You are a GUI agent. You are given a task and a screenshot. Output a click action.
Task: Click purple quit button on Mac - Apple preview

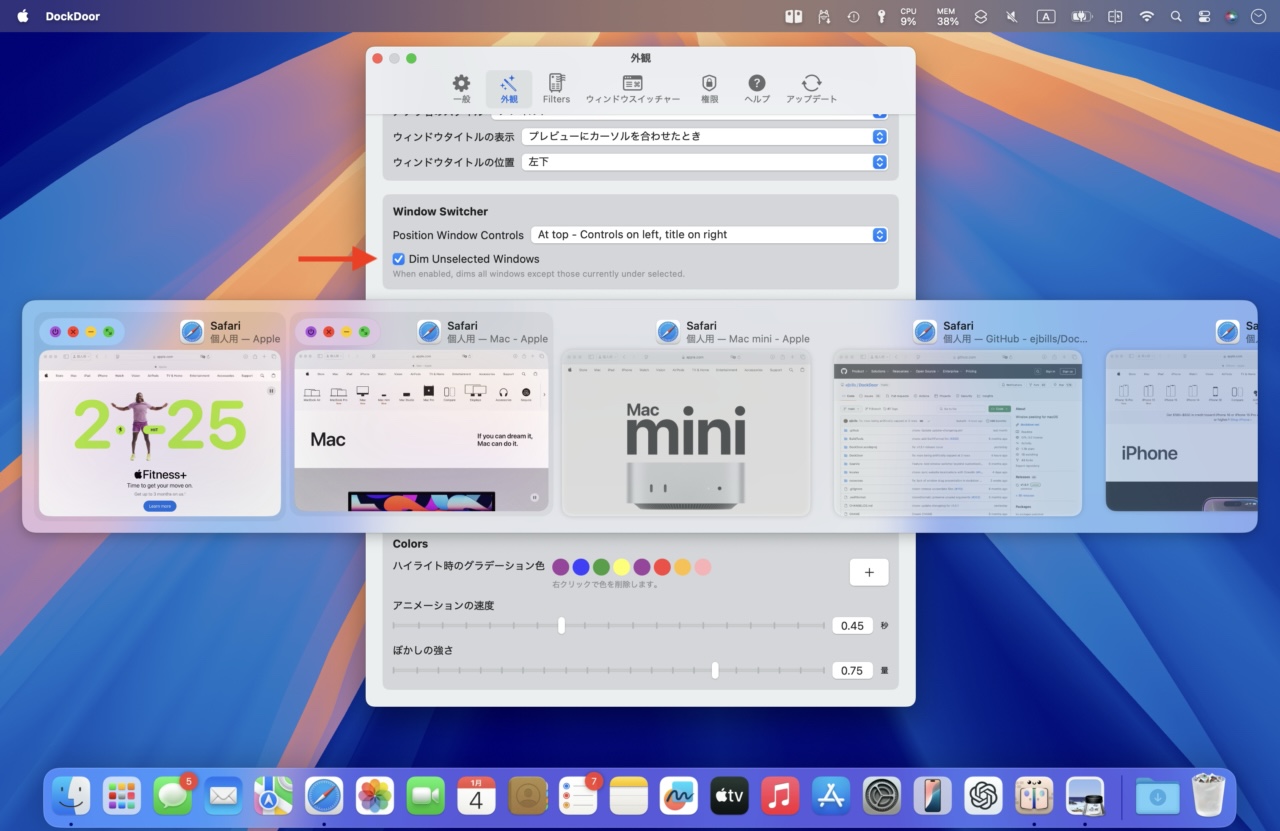tap(311, 332)
